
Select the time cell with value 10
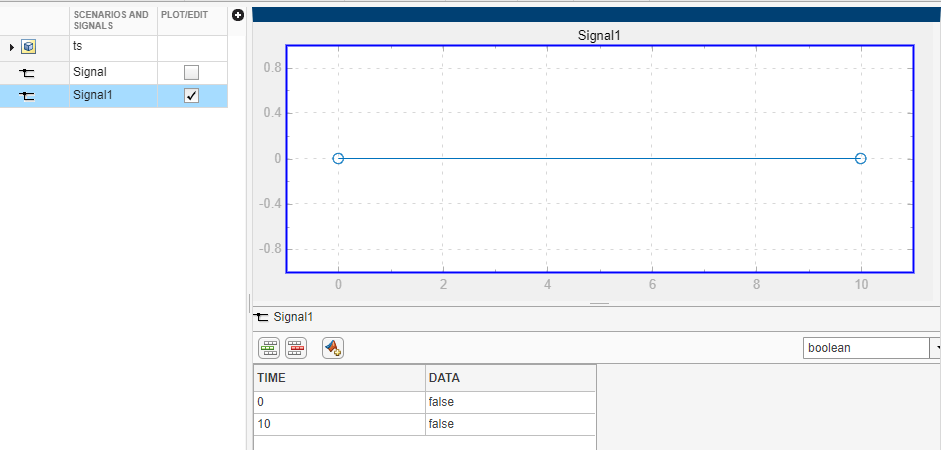point(340,424)
